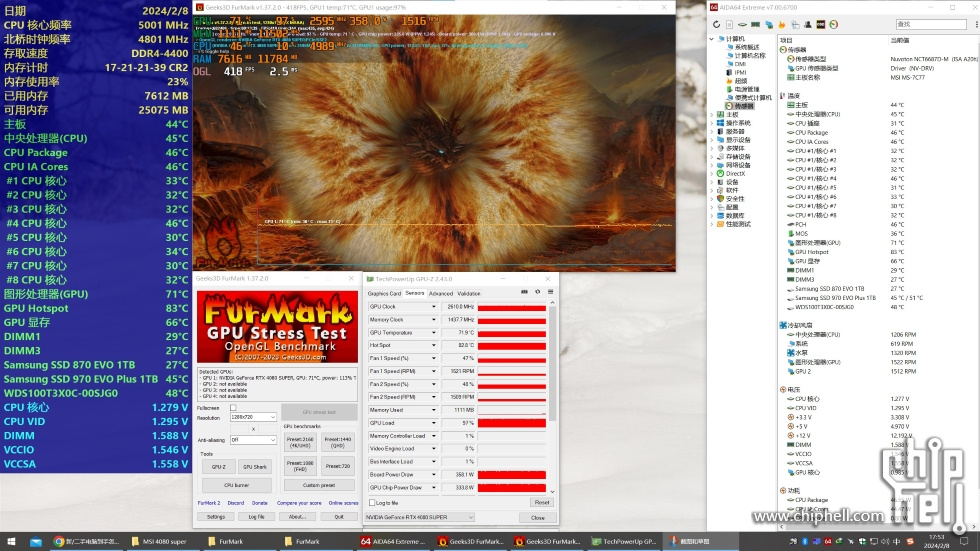Open the Anti-aliasing dropdown in FurMark

tap(253, 440)
